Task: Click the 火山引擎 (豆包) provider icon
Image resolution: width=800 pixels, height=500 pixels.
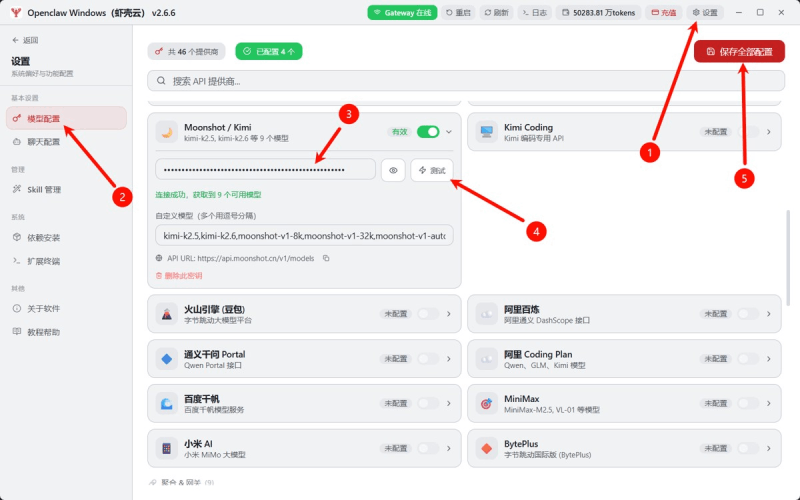Action: pyautogui.click(x=167, y=314)
